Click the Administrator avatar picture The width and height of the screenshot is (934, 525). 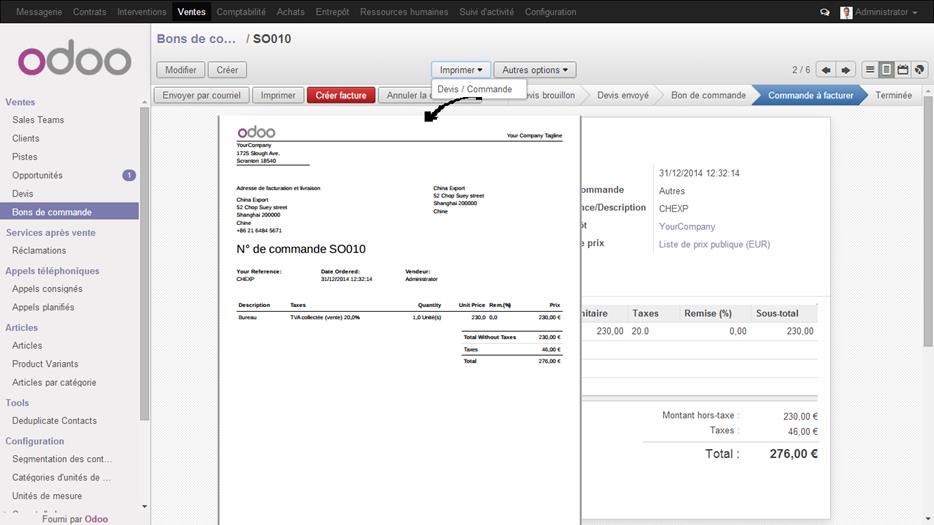(846, 12)
